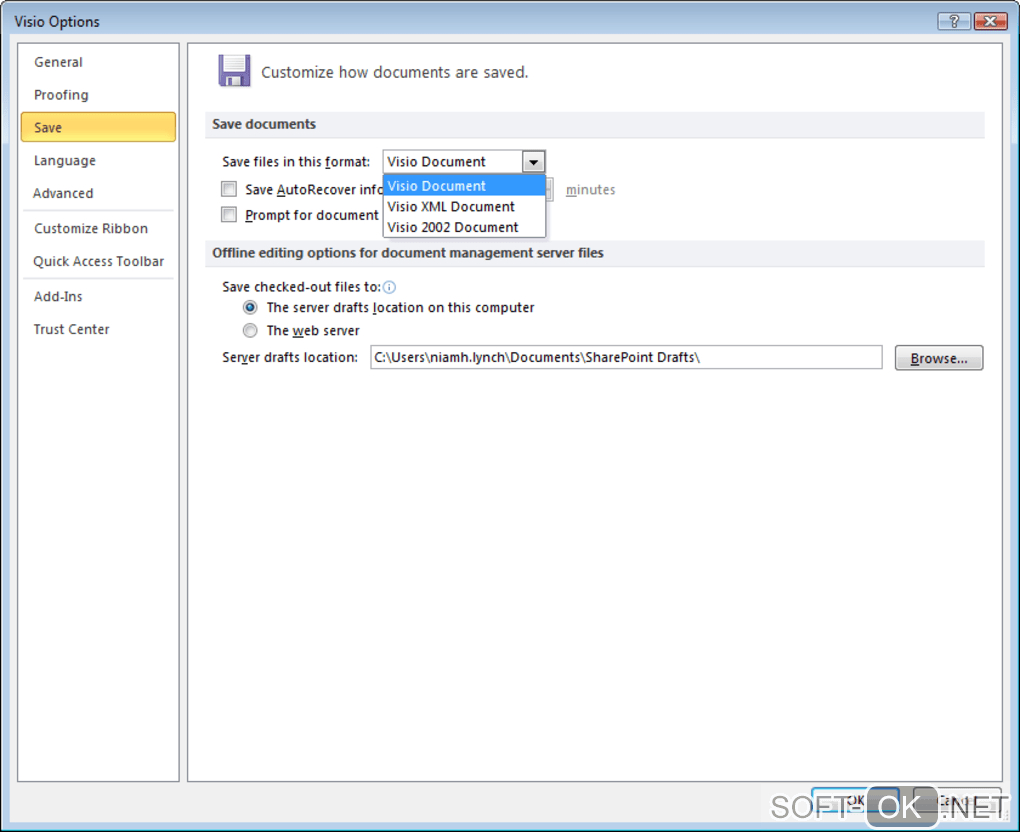Image resolution: width=1020 pixels, height=832 pixels.
Task: Close the Visio Options dialog
Action: point(990,21)
